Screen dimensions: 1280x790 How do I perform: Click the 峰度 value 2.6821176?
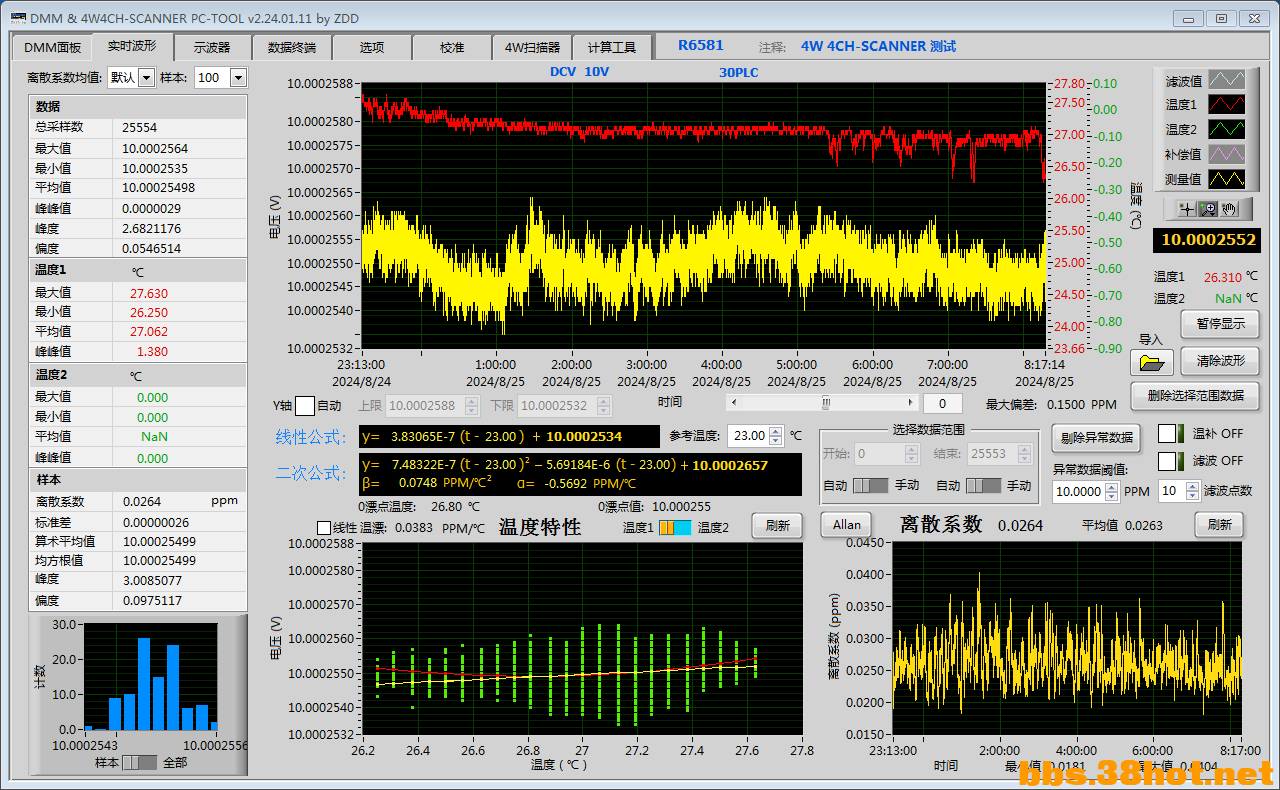[x=152, y=228]
